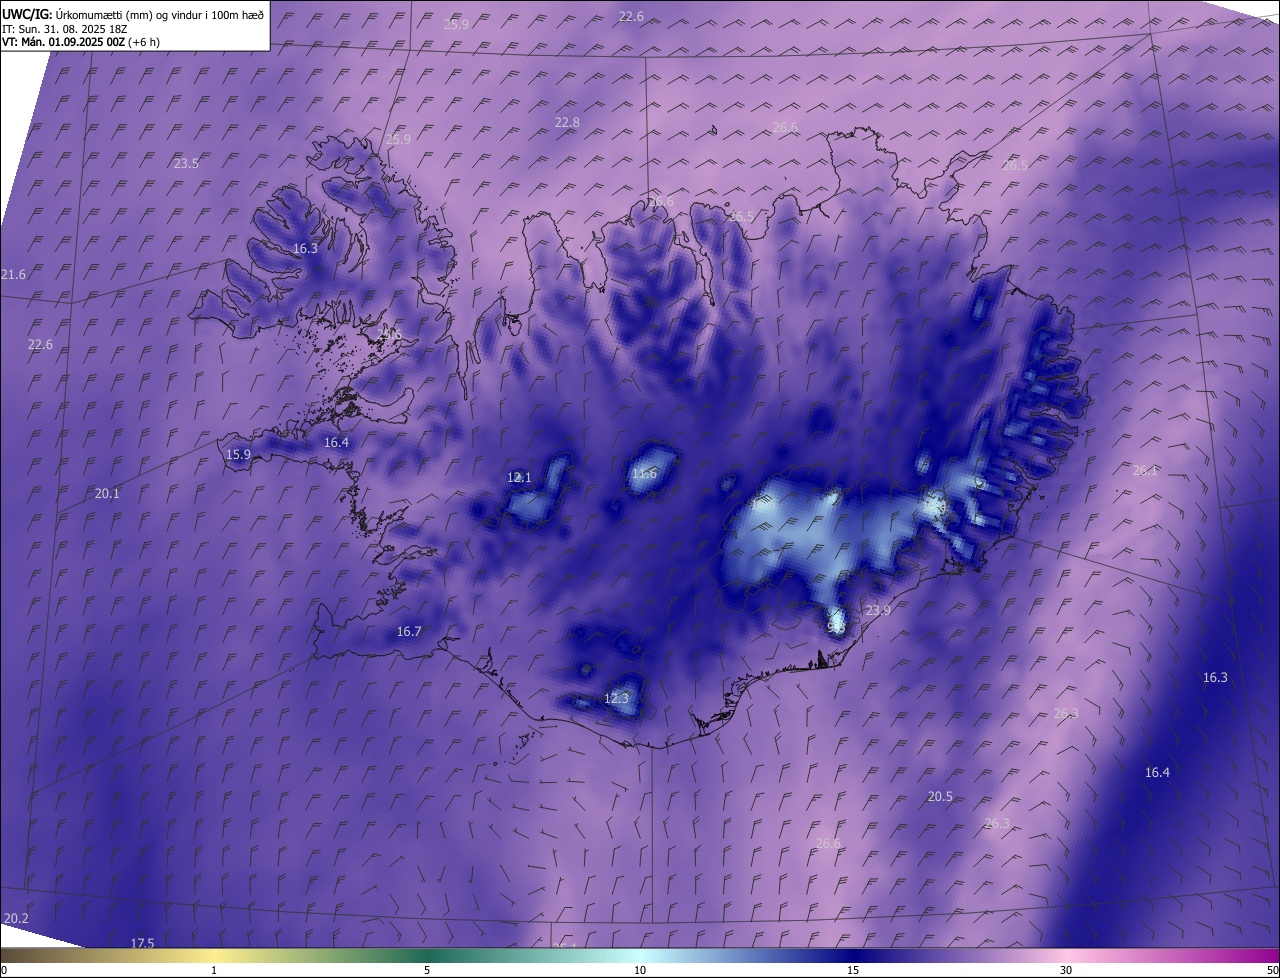Click the 26.1 value label

coord(1145,471)
